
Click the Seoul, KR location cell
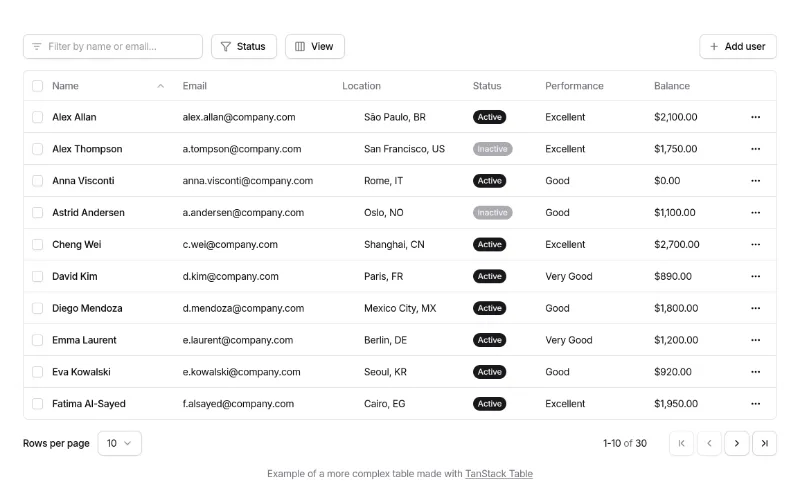[385, 372]
